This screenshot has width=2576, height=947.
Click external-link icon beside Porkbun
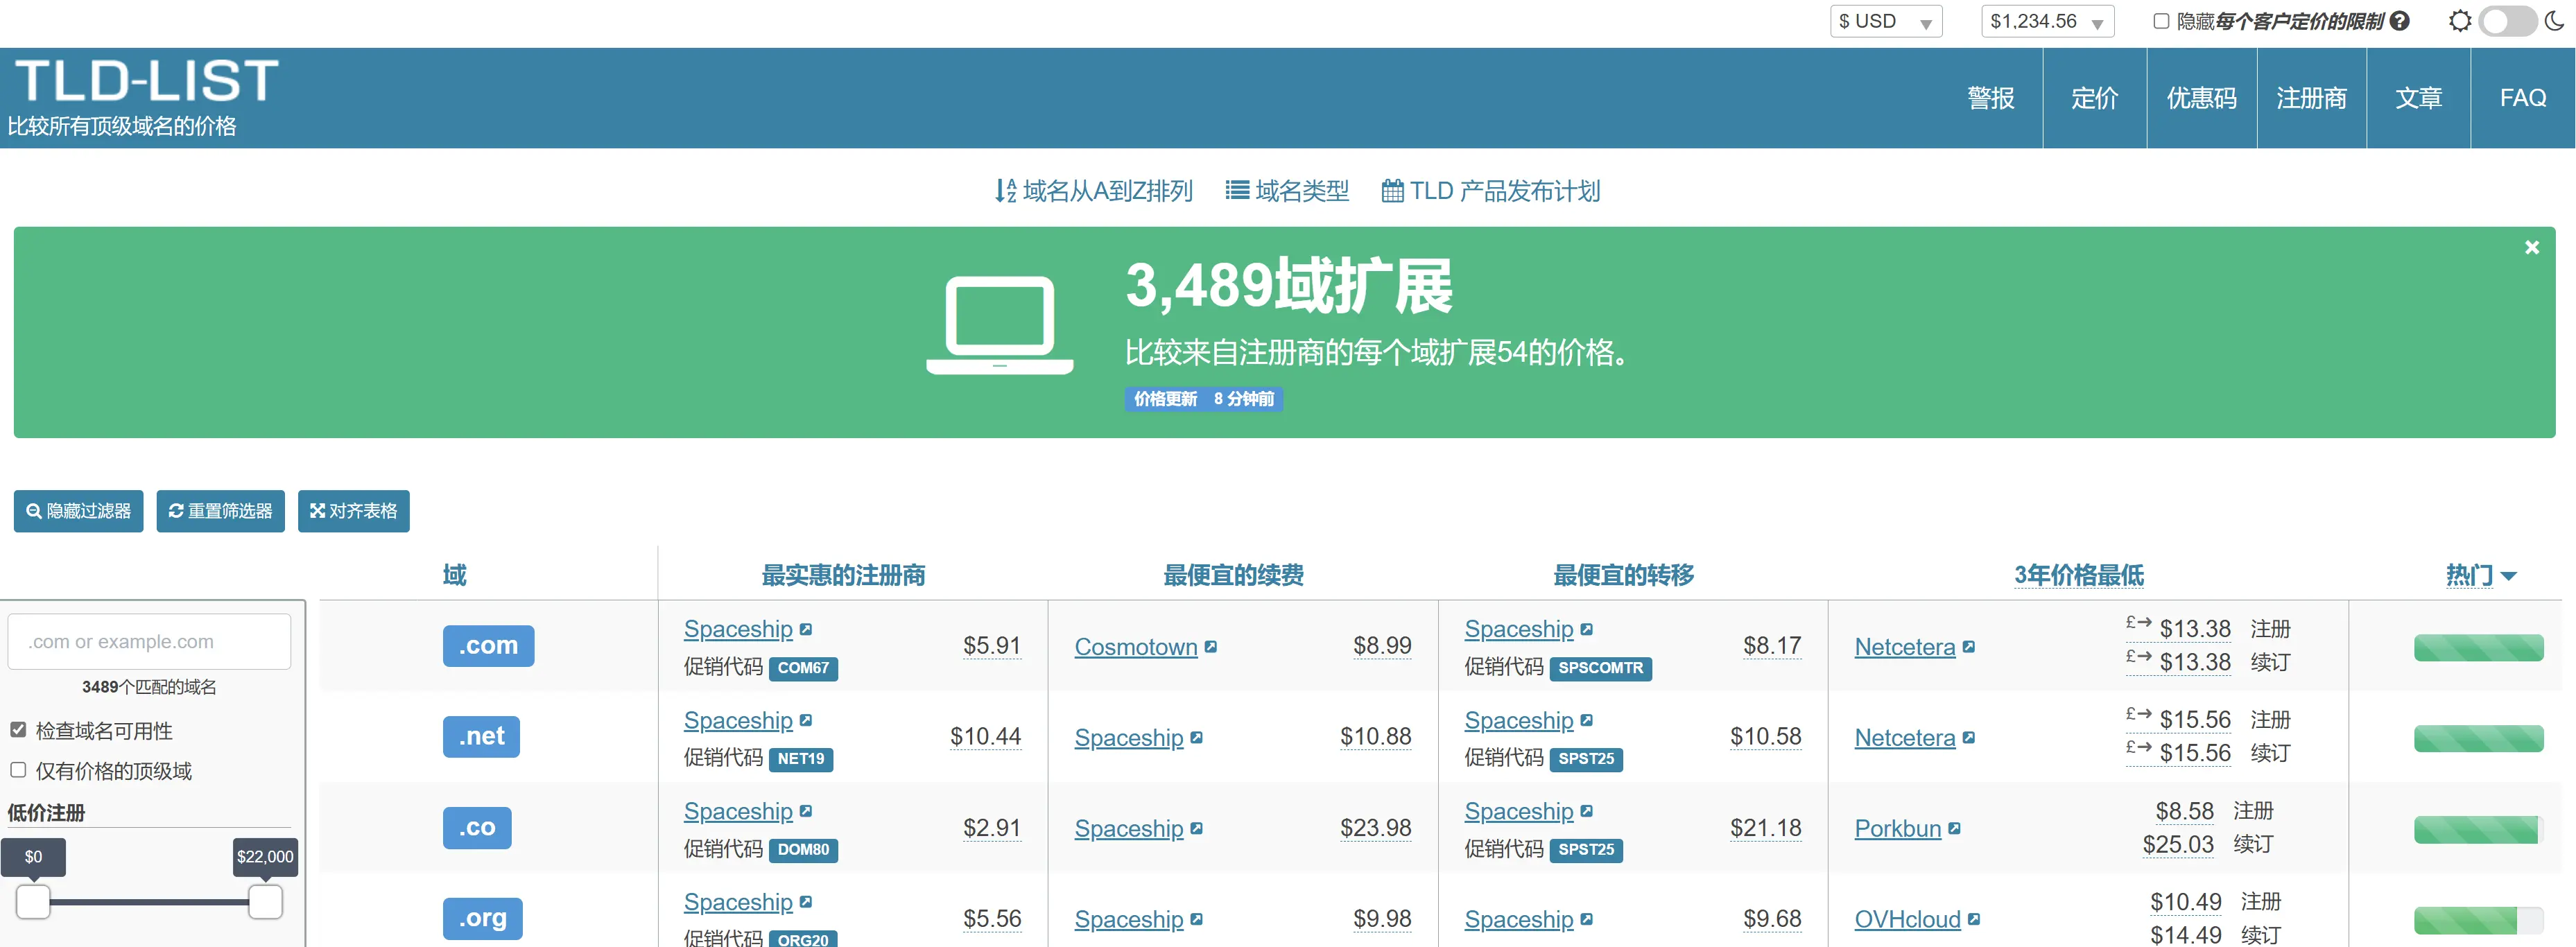pos(1954,829)
